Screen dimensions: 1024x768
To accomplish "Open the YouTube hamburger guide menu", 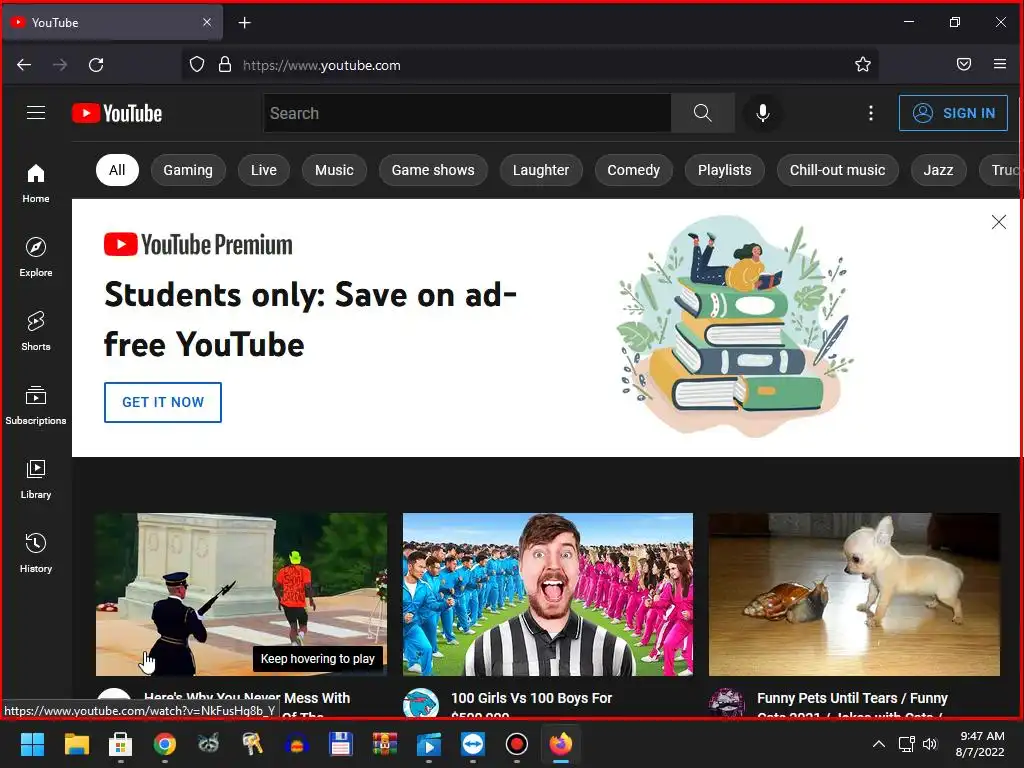I will pyautogui.click(x=36, y=113).
